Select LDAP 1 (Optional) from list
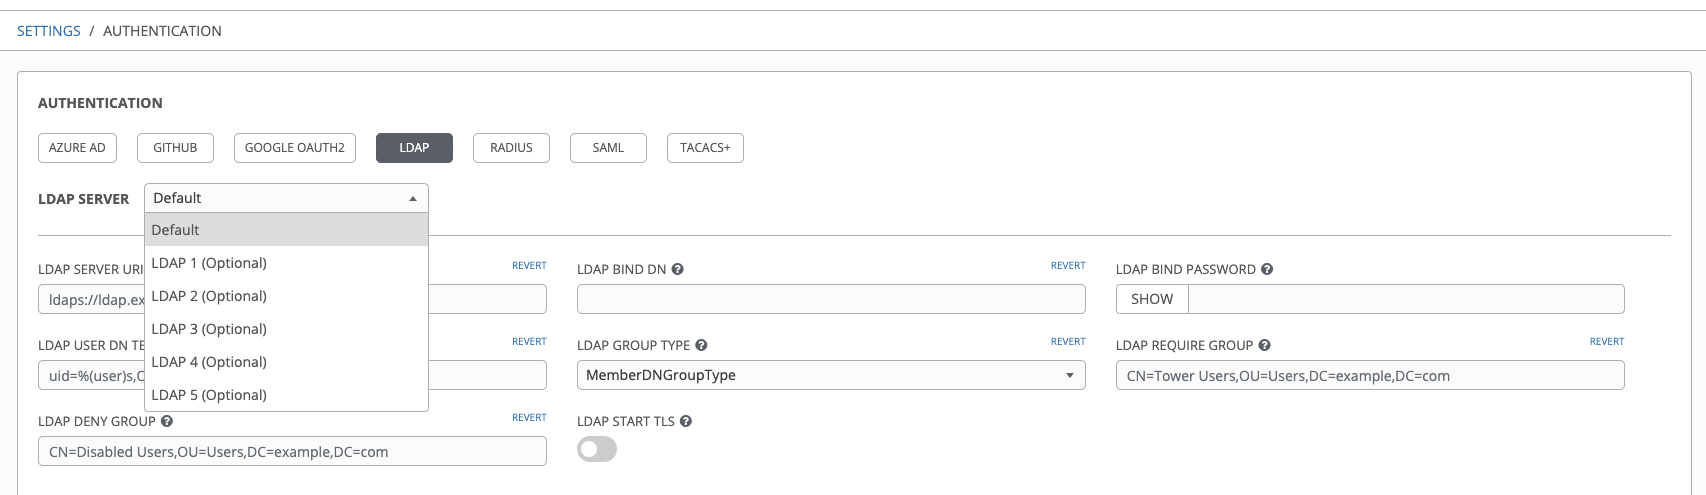This screenshot has height=495, width=1706. [x=209, y=263]
